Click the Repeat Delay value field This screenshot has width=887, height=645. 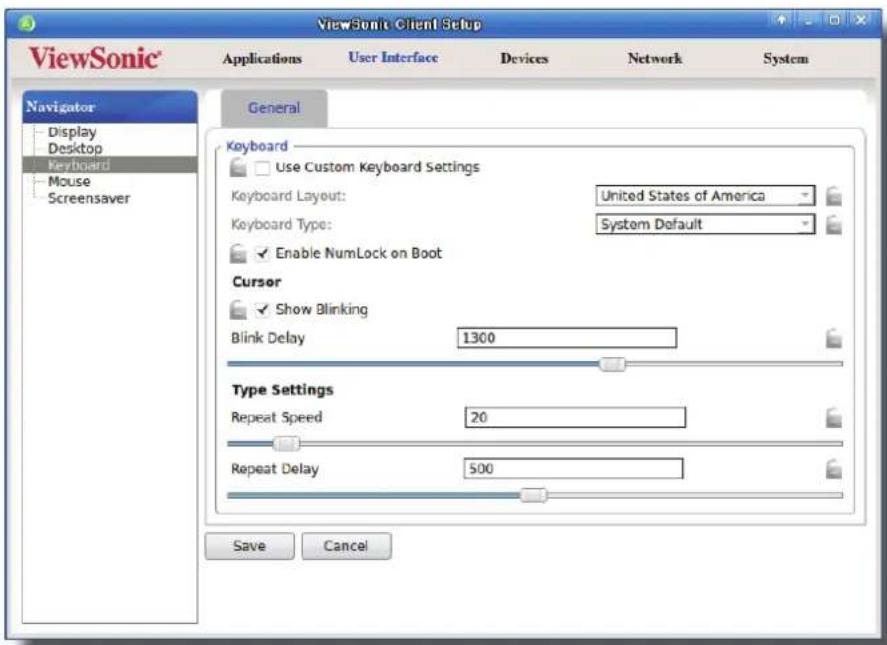coord(573,468)
